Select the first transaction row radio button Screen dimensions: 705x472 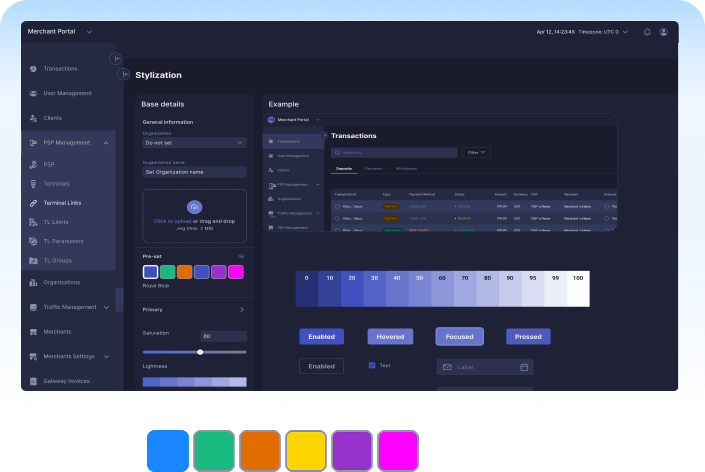(x=337, y=206)
